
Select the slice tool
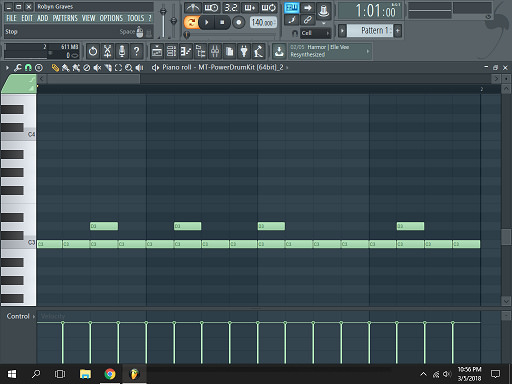[108, 68]
